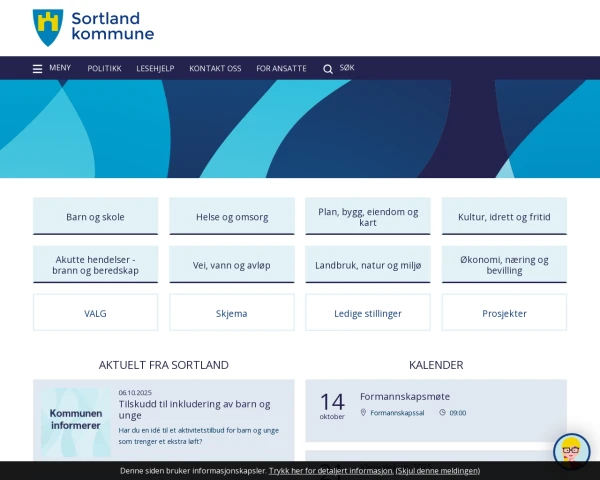Screen dimensions: 600x480
Task: Click the blue wave hero banner image
Action: [x=300, y=129]
